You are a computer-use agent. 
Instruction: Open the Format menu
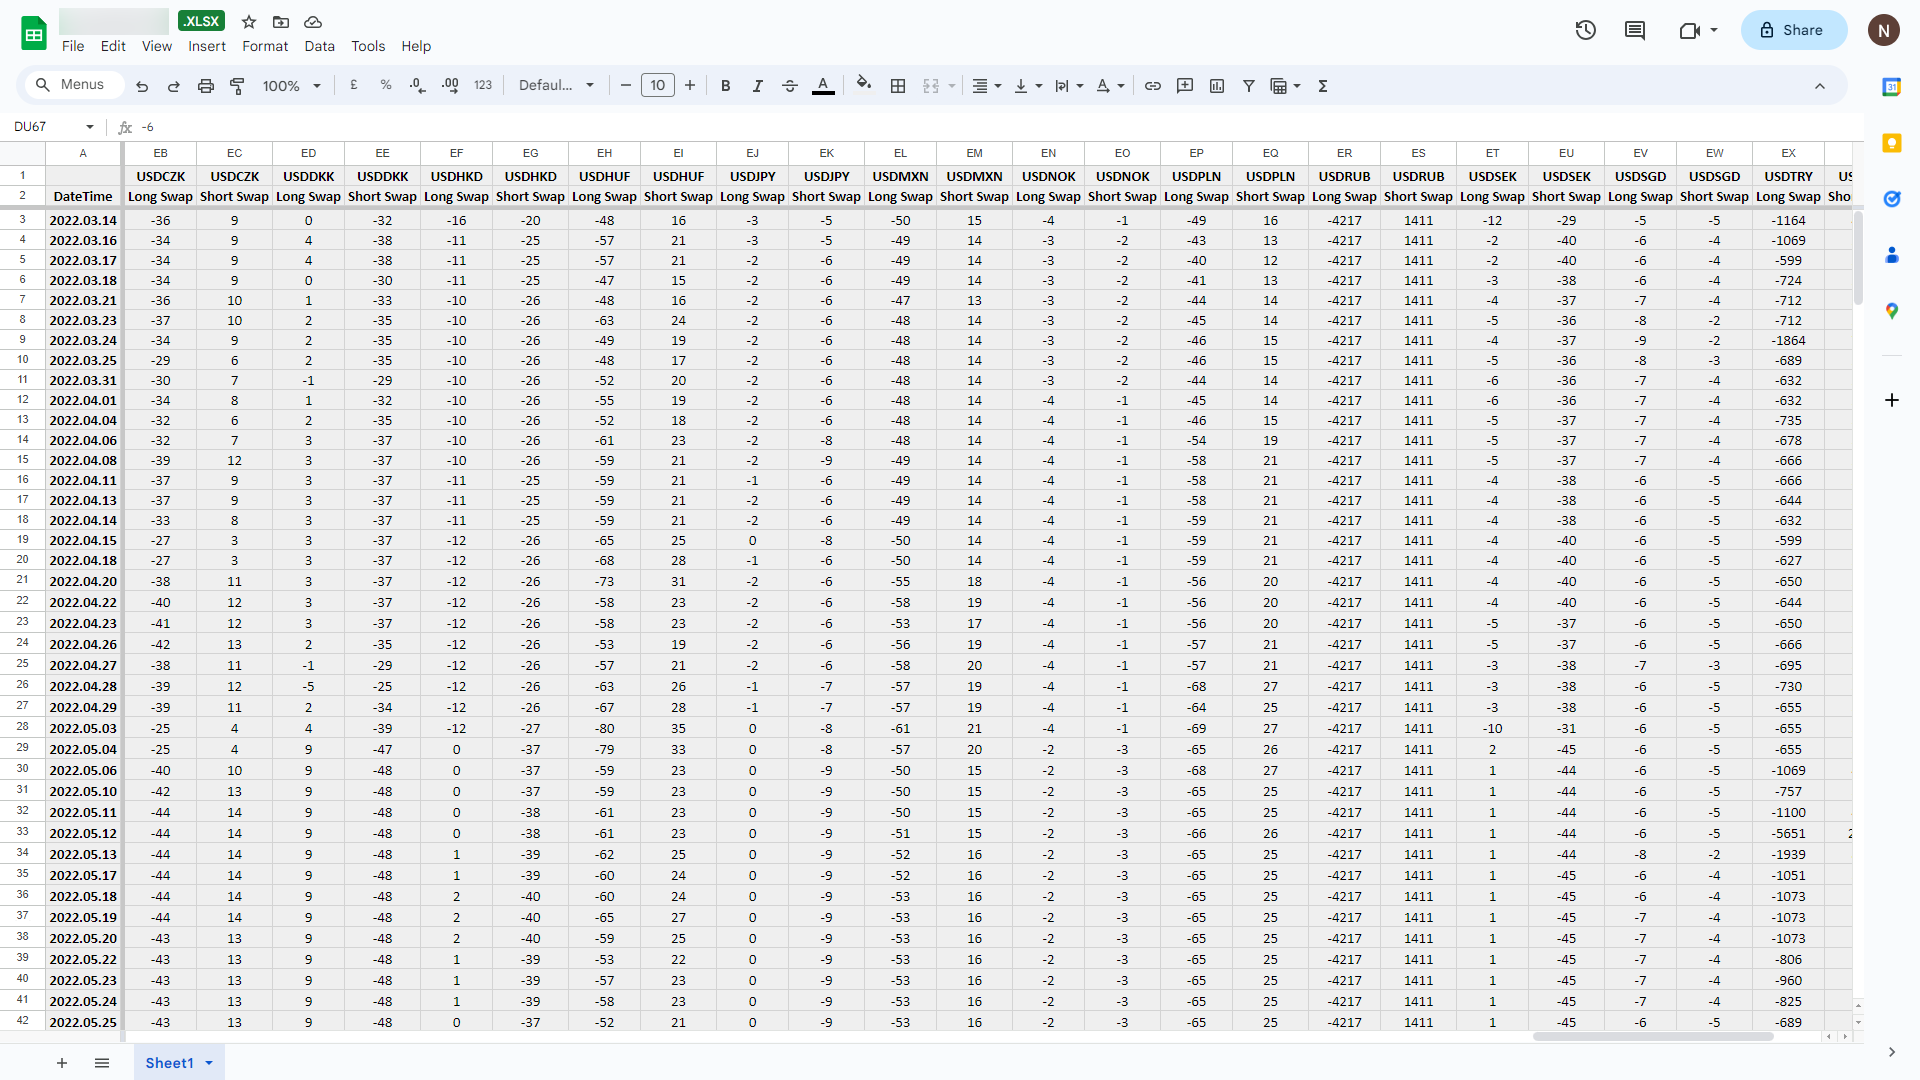pos(265,46)
